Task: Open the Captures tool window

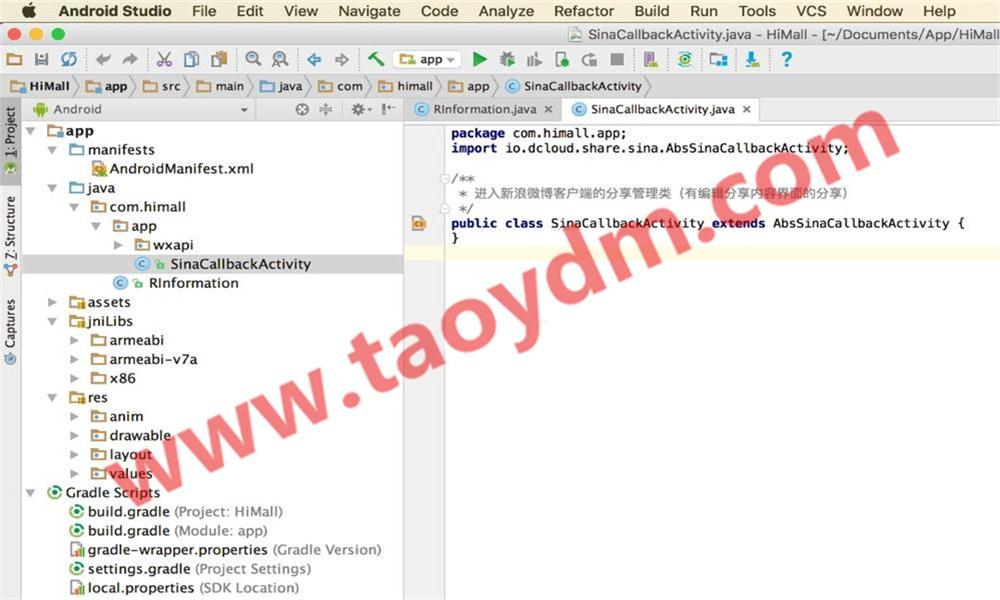Action: (10, 332)
